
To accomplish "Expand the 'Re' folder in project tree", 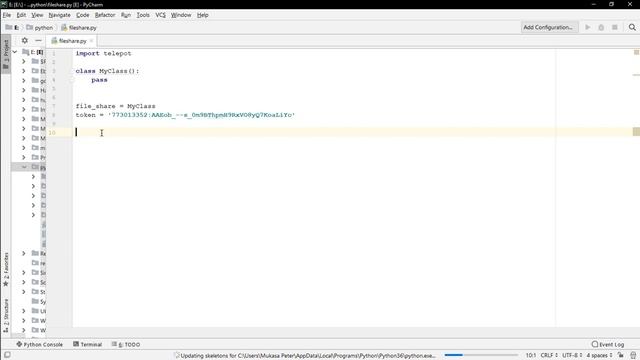I will coord(24,253).
